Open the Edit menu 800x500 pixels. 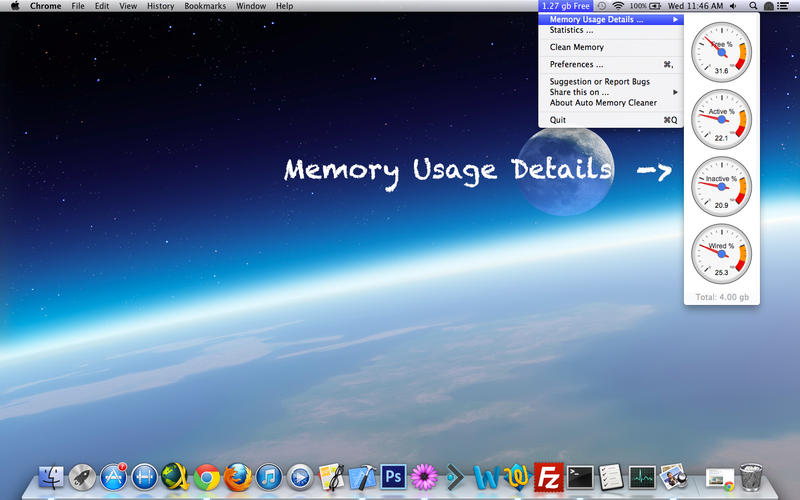coord(102,6)
